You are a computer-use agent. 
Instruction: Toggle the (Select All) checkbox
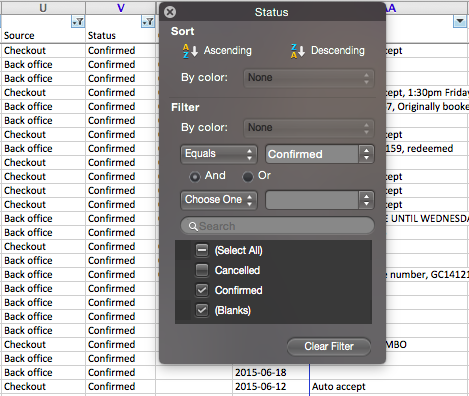click(202, 250)
